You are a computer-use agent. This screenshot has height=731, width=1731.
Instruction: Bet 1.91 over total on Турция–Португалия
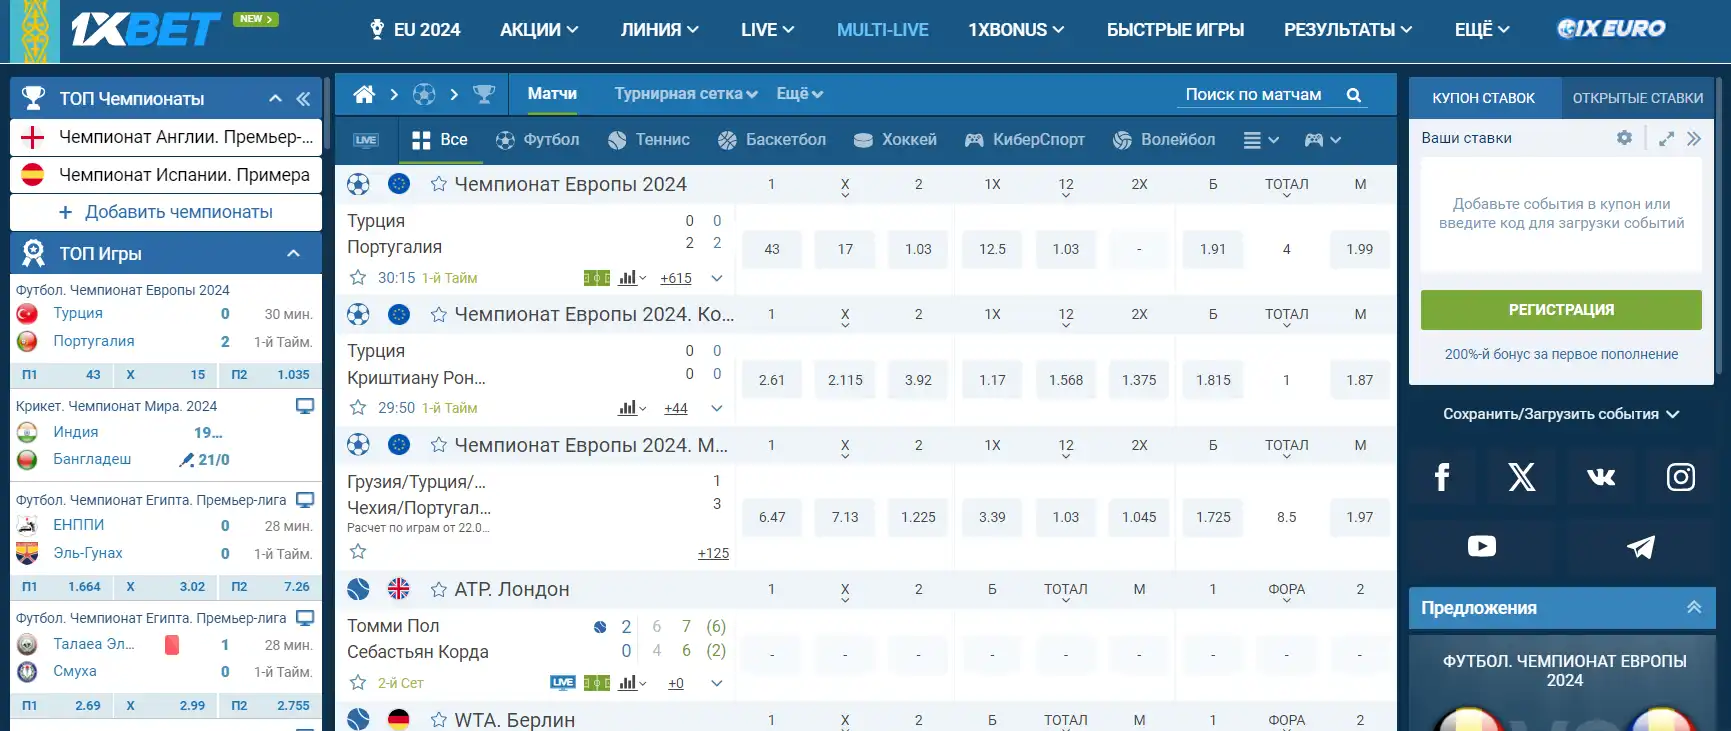[x=1213, y=249]
